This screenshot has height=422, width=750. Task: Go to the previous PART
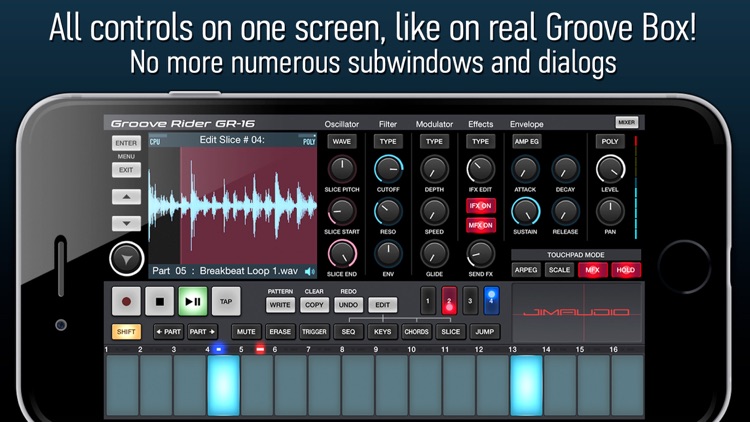(168, 332)
